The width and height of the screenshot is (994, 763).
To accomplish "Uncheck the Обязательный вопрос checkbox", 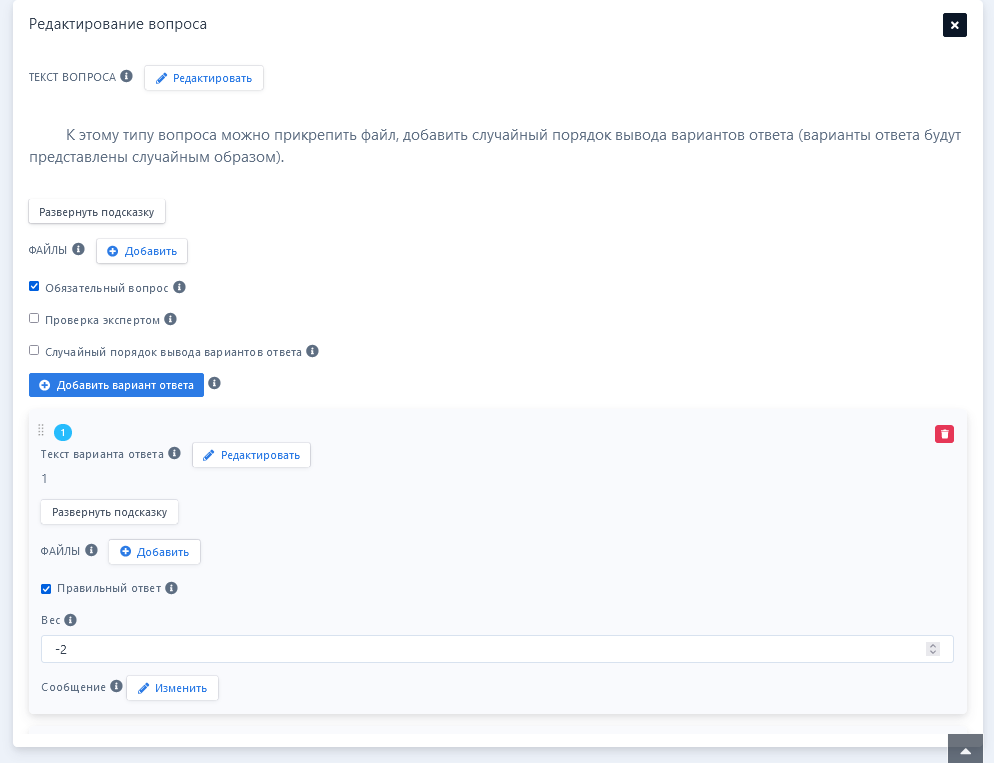I will pyautogui.click(x=34, y=286).
